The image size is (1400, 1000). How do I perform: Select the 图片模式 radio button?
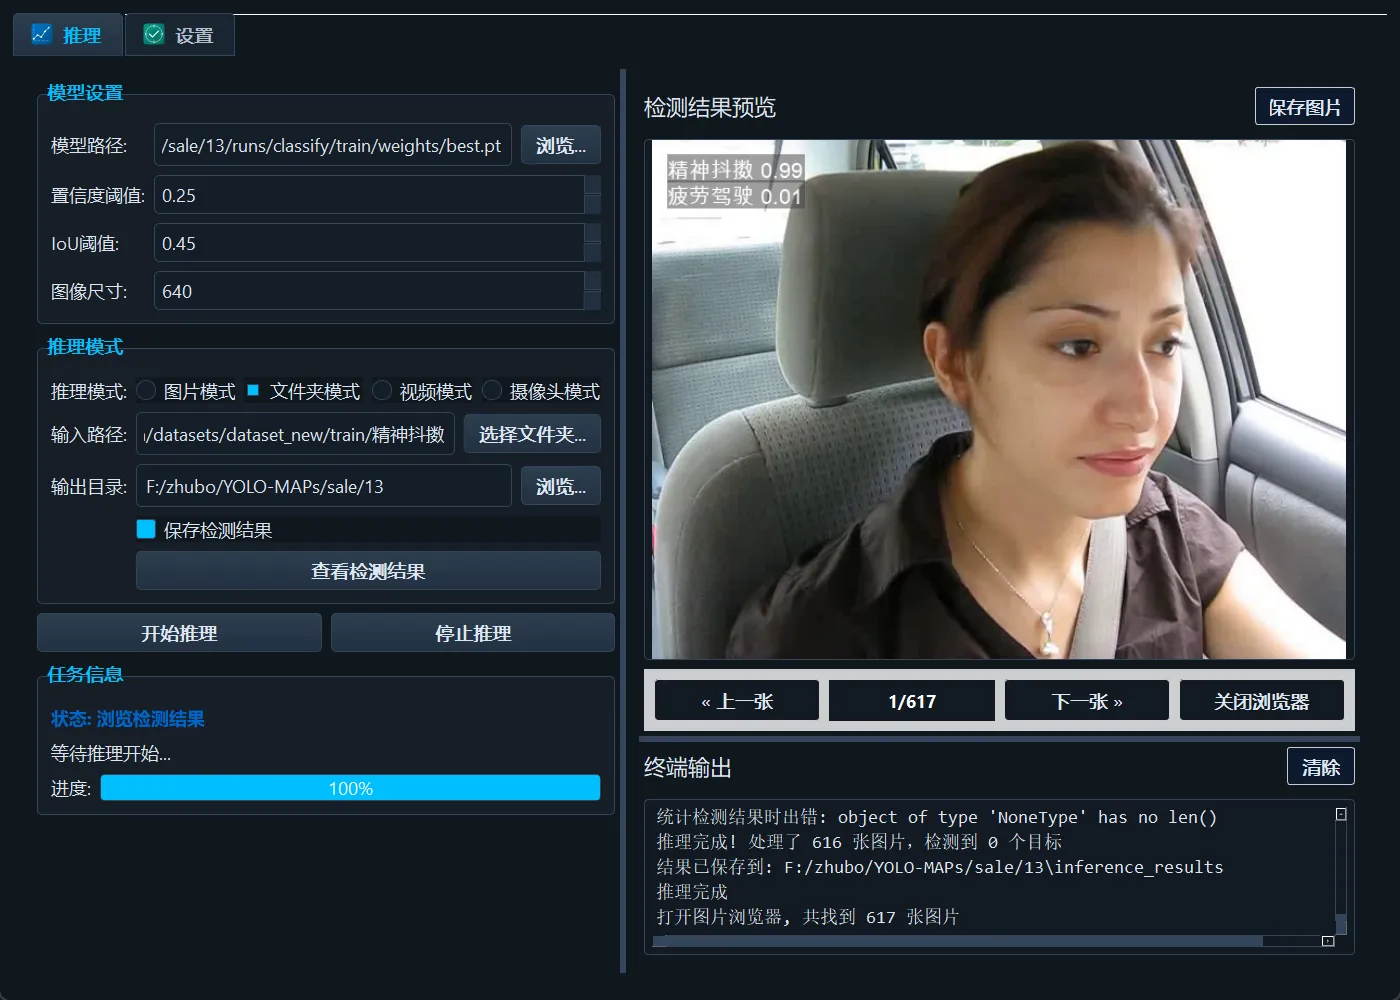coord(145,391)
